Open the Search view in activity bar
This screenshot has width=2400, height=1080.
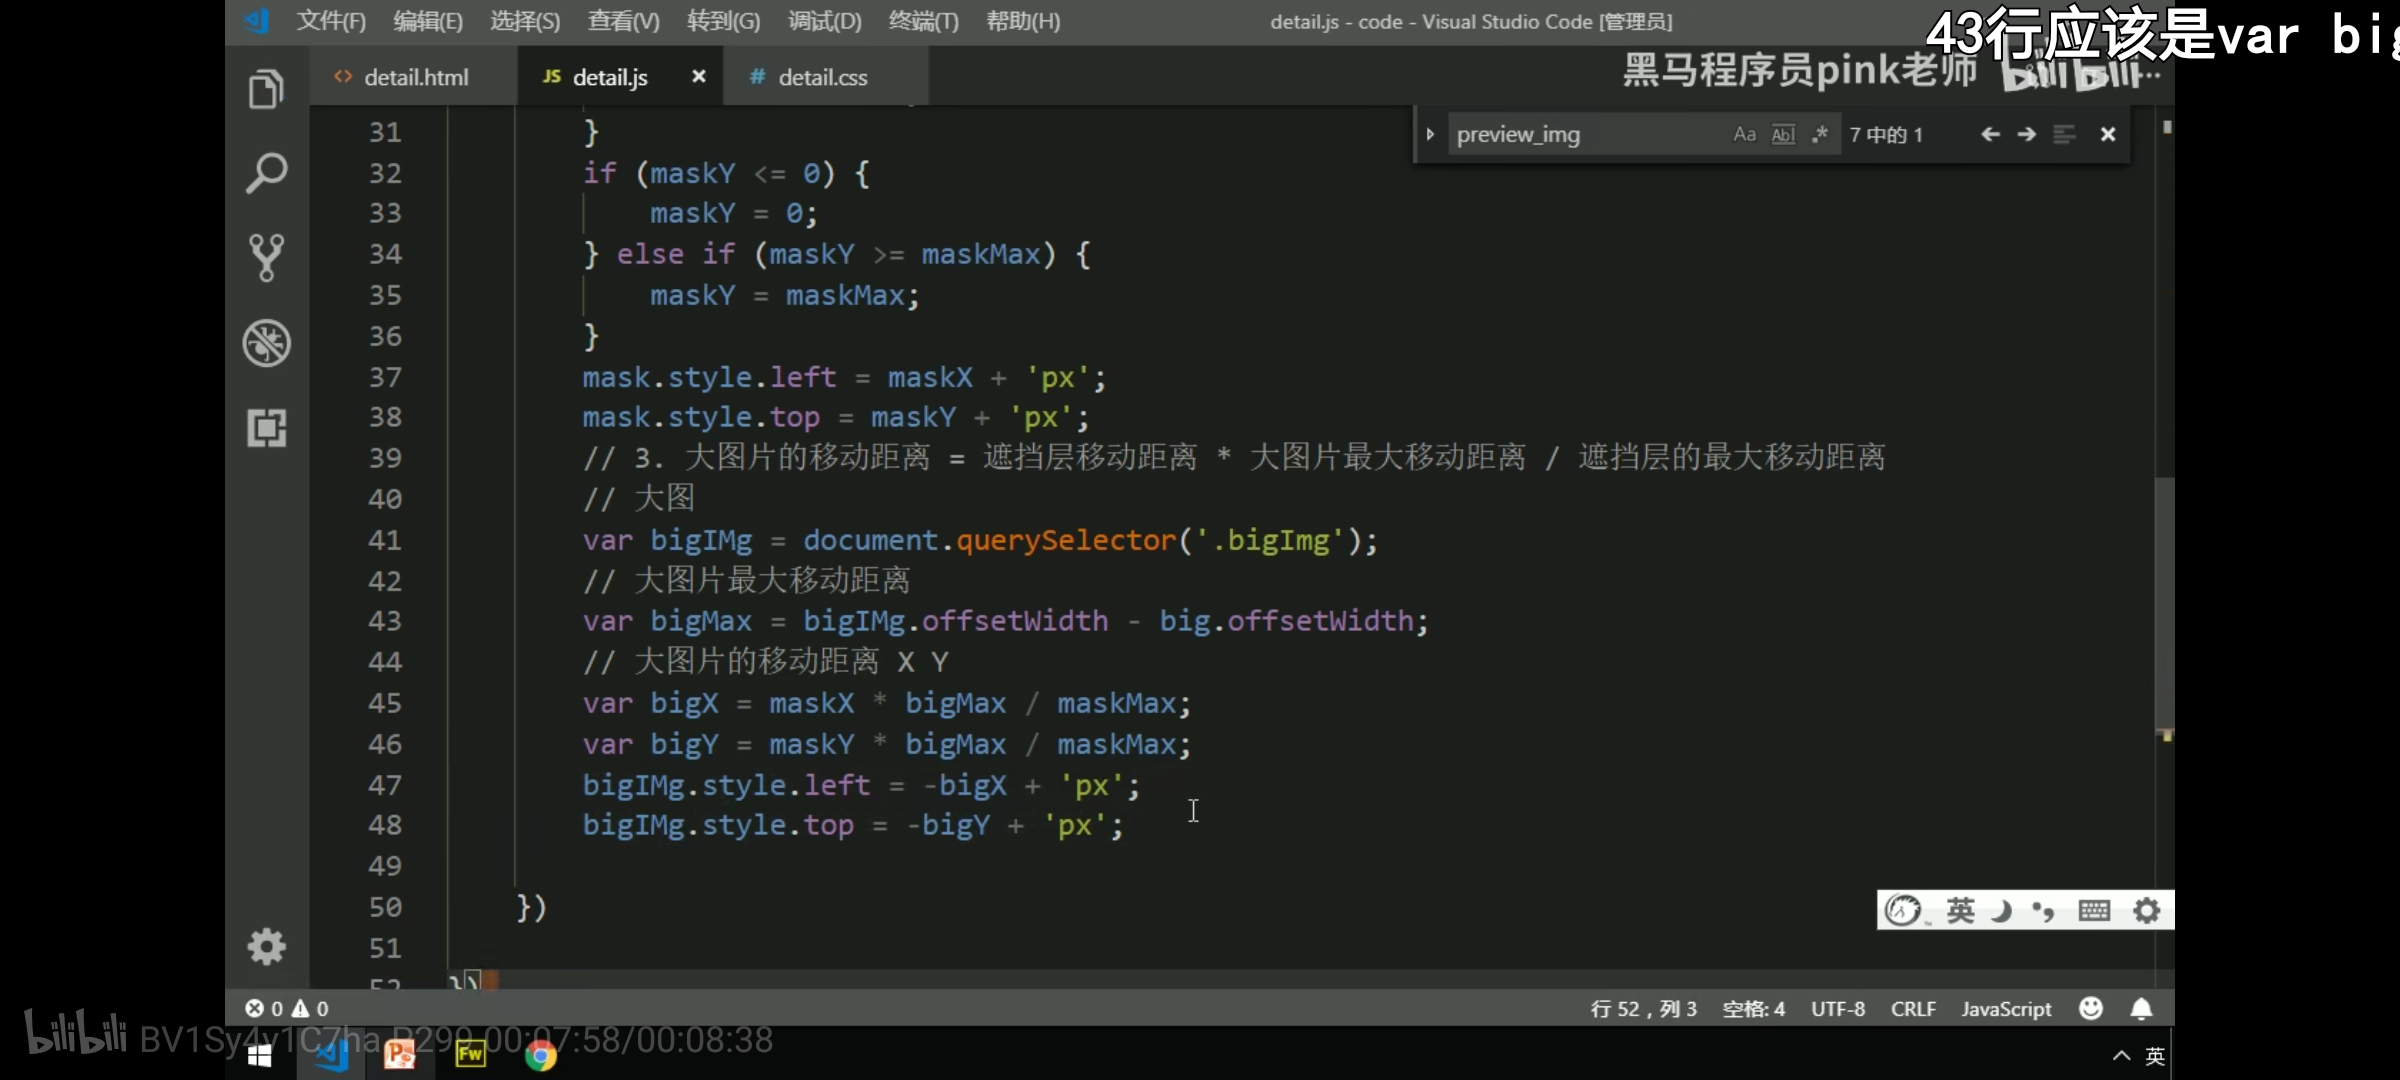[x=266, y=173]
